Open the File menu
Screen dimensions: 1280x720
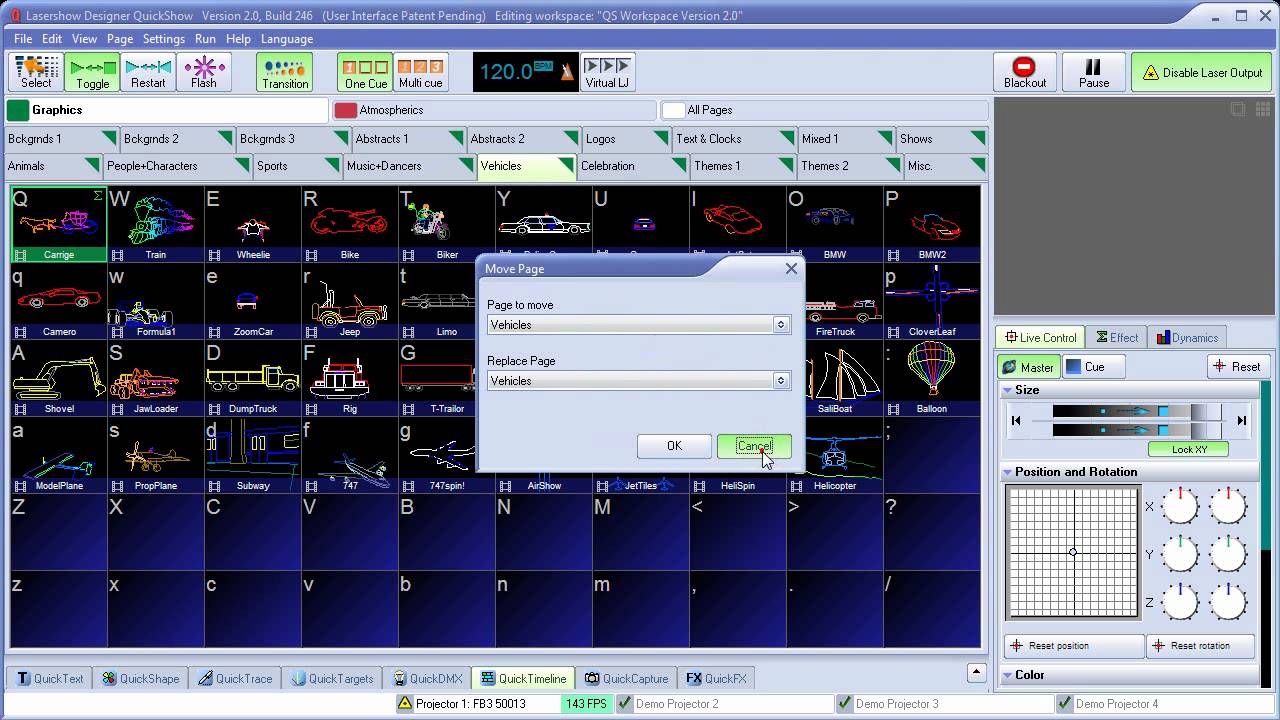(23, 39)
